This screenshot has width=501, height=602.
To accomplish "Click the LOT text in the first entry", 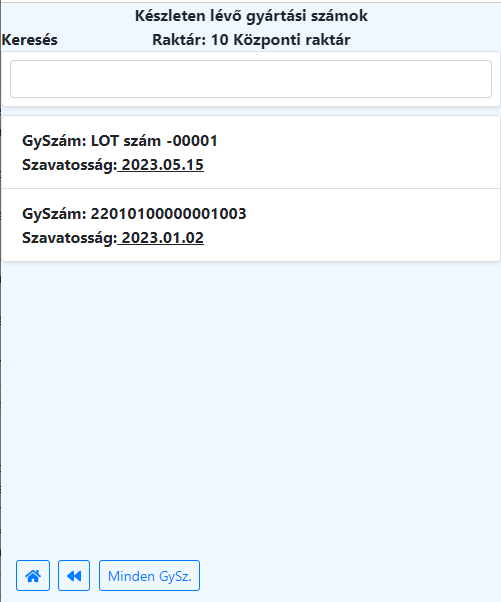I will point(104,141).
